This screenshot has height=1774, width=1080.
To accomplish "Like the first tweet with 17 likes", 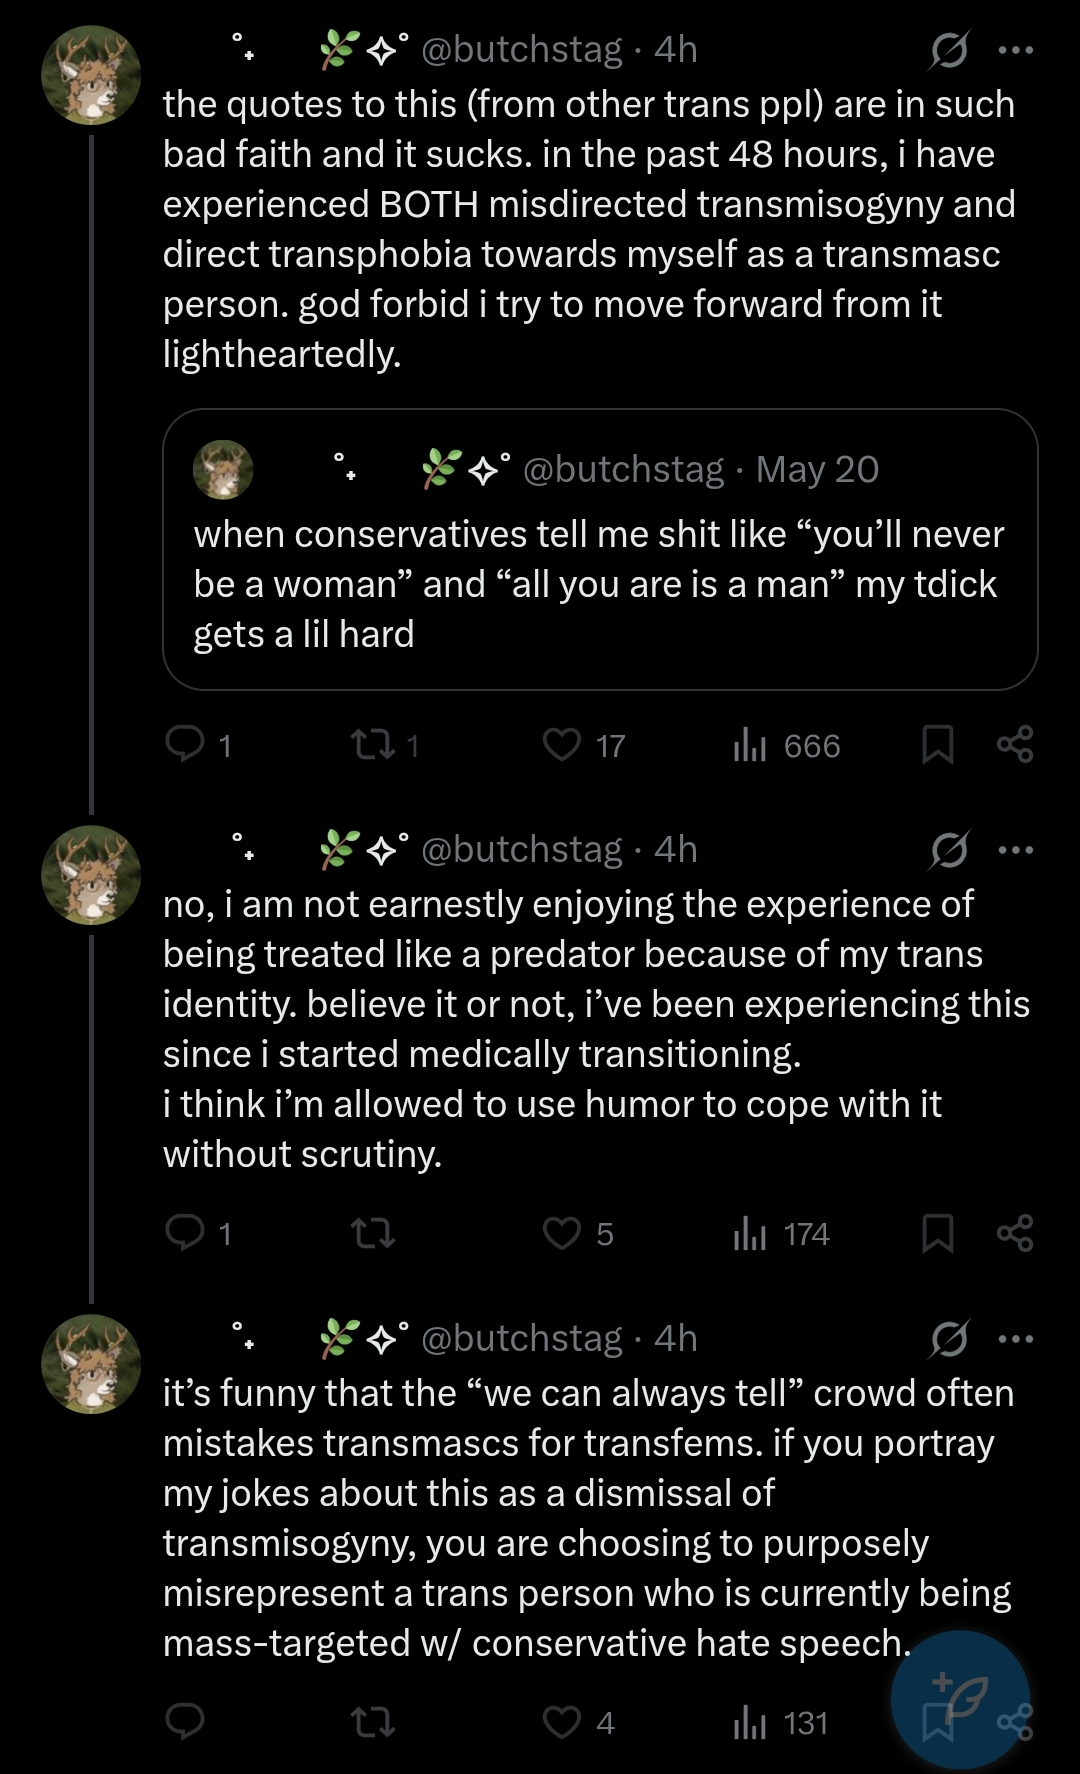I will pyautogui.click(x=562, y=745).
